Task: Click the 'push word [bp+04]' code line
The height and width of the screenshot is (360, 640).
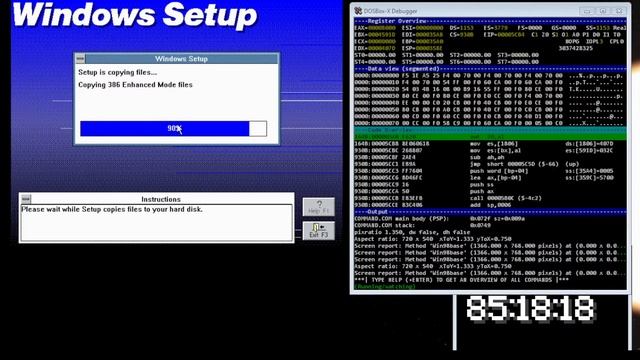Action: tap(490, 171)
